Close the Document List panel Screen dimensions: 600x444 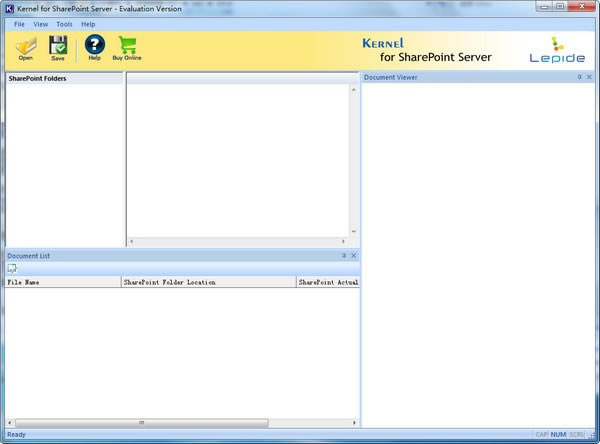(354, 256)
